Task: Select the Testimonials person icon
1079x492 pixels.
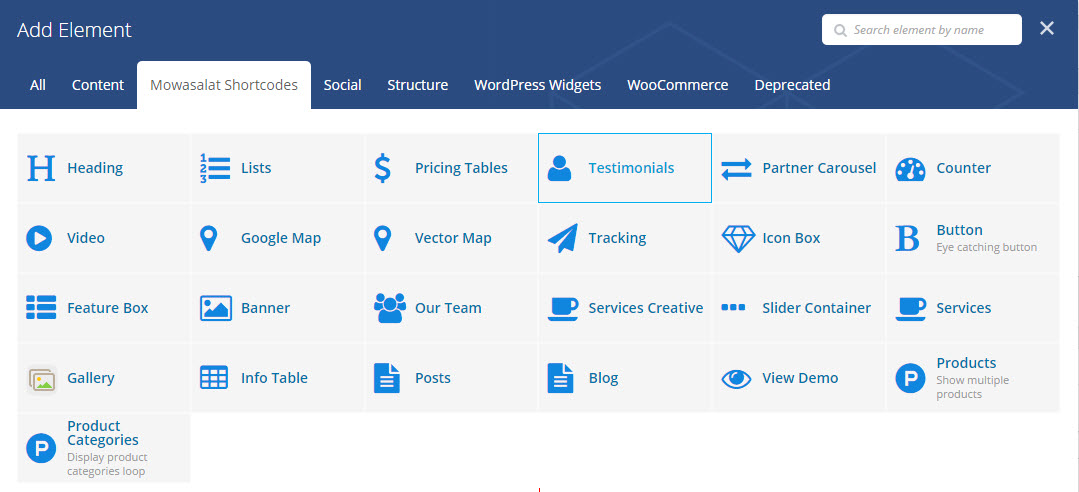Action: point(559,168)
